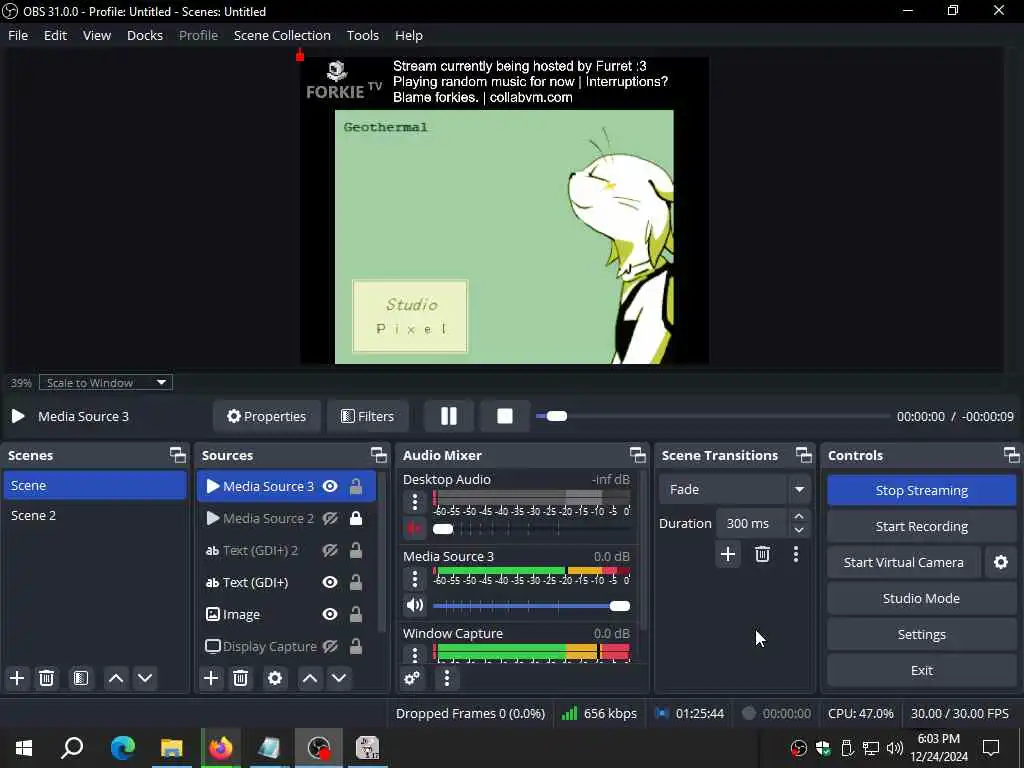Open Audio Mixer bottom options menu dots
This screenshot has width=1024, height=768.
[x=447, y=678]
